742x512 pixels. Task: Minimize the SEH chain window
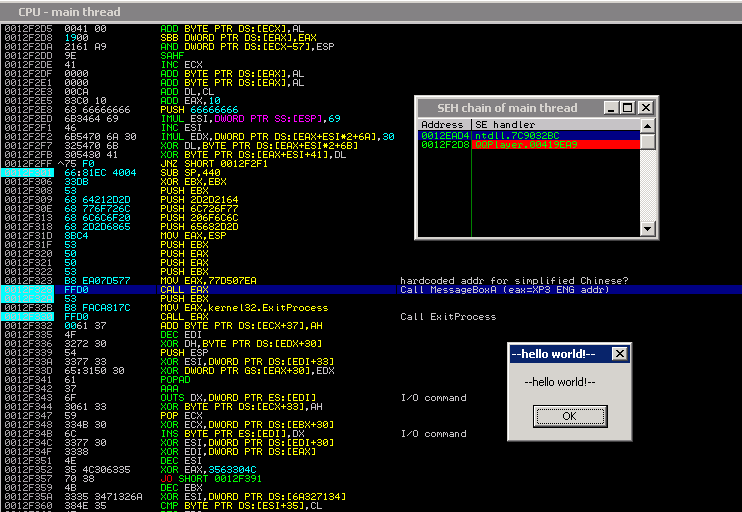pyautogui.click(x=611, y=108)
